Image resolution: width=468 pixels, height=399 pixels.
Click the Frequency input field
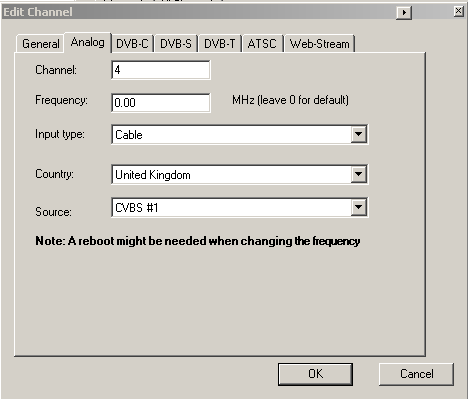pos(161,103)
